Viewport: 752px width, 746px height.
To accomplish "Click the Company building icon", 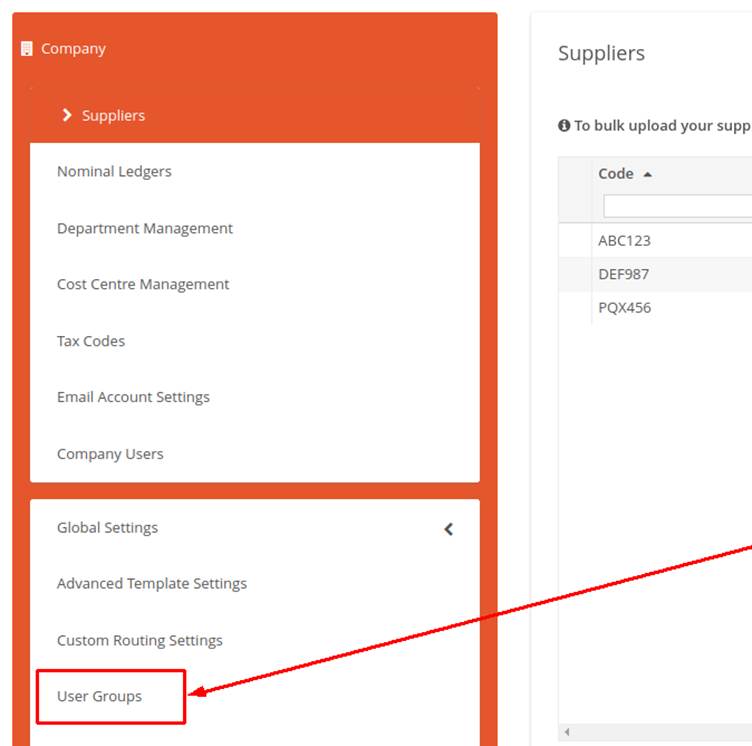I will click(x=27, y=49).
